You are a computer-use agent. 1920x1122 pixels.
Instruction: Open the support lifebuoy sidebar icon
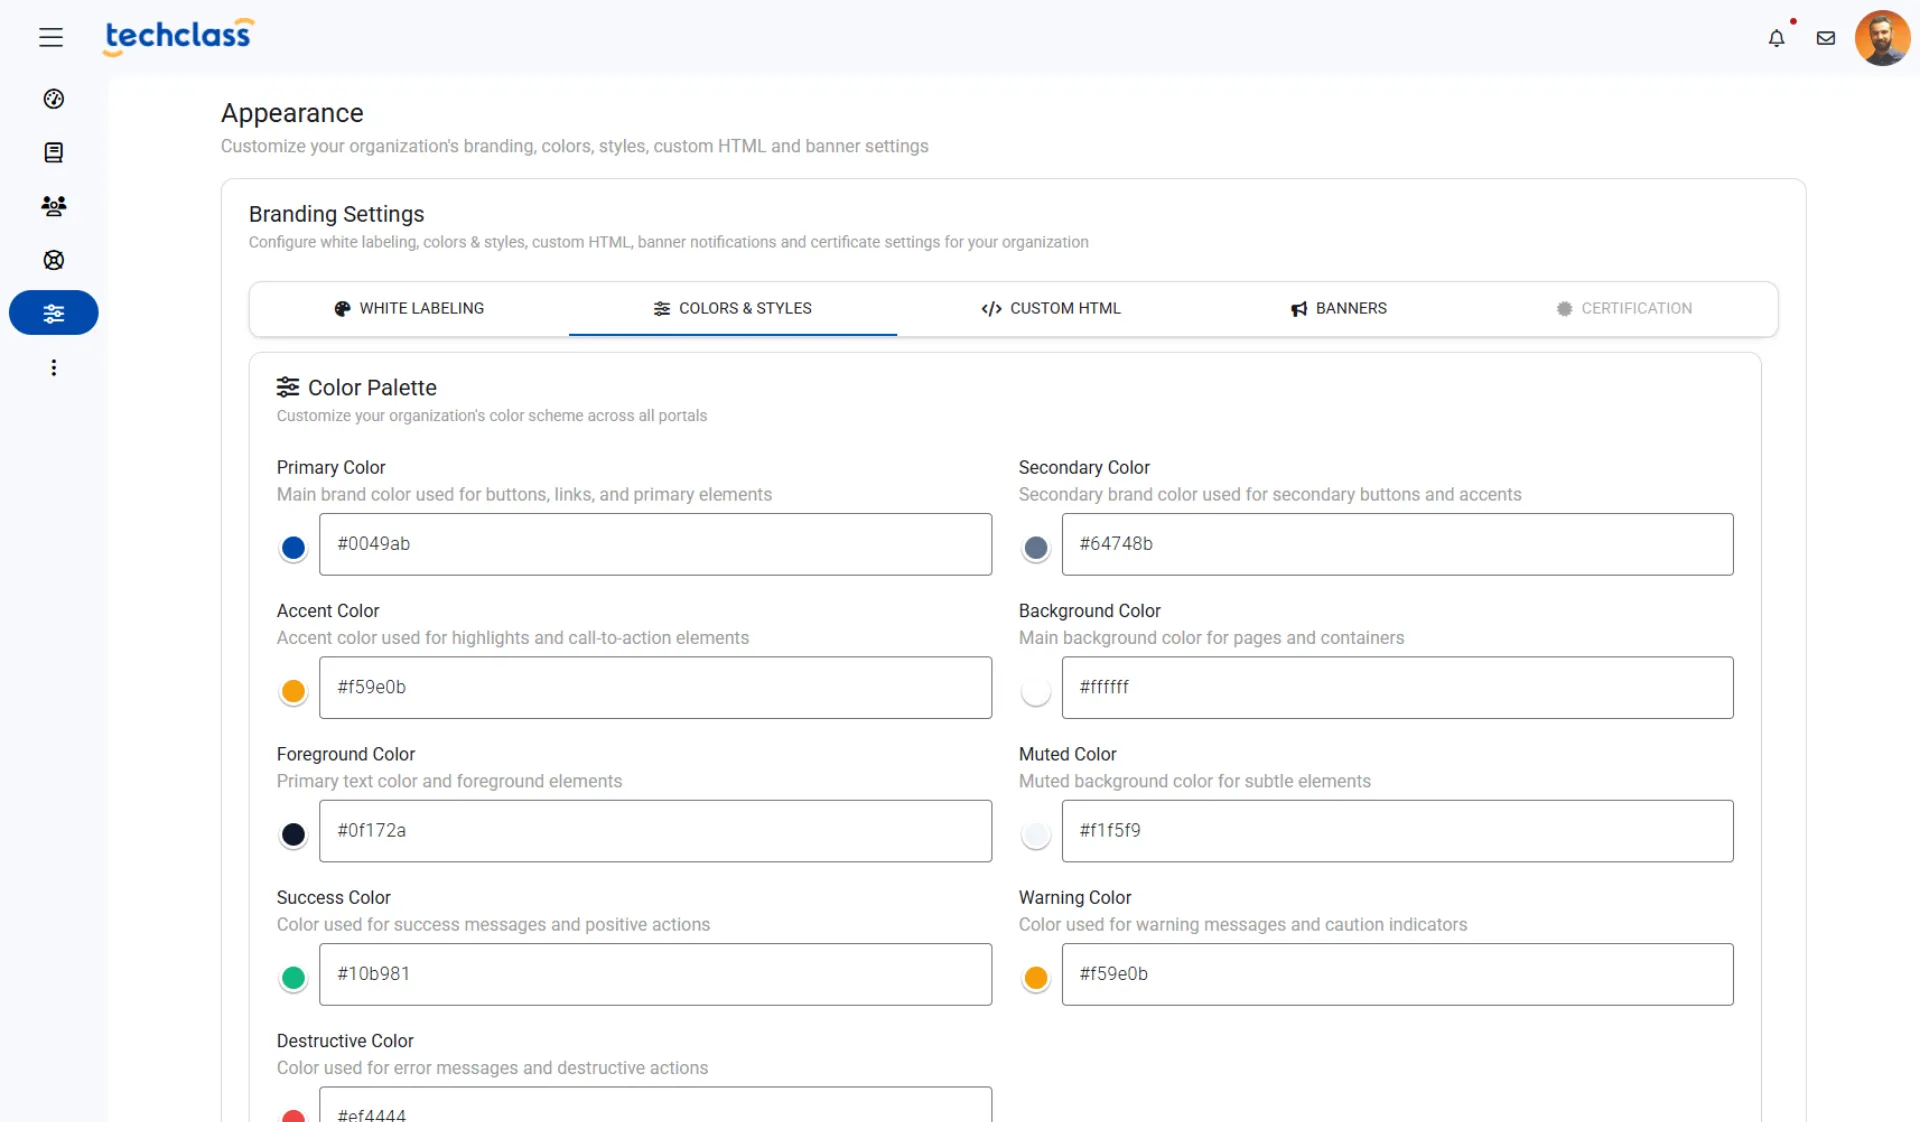(x=54, y=260)
